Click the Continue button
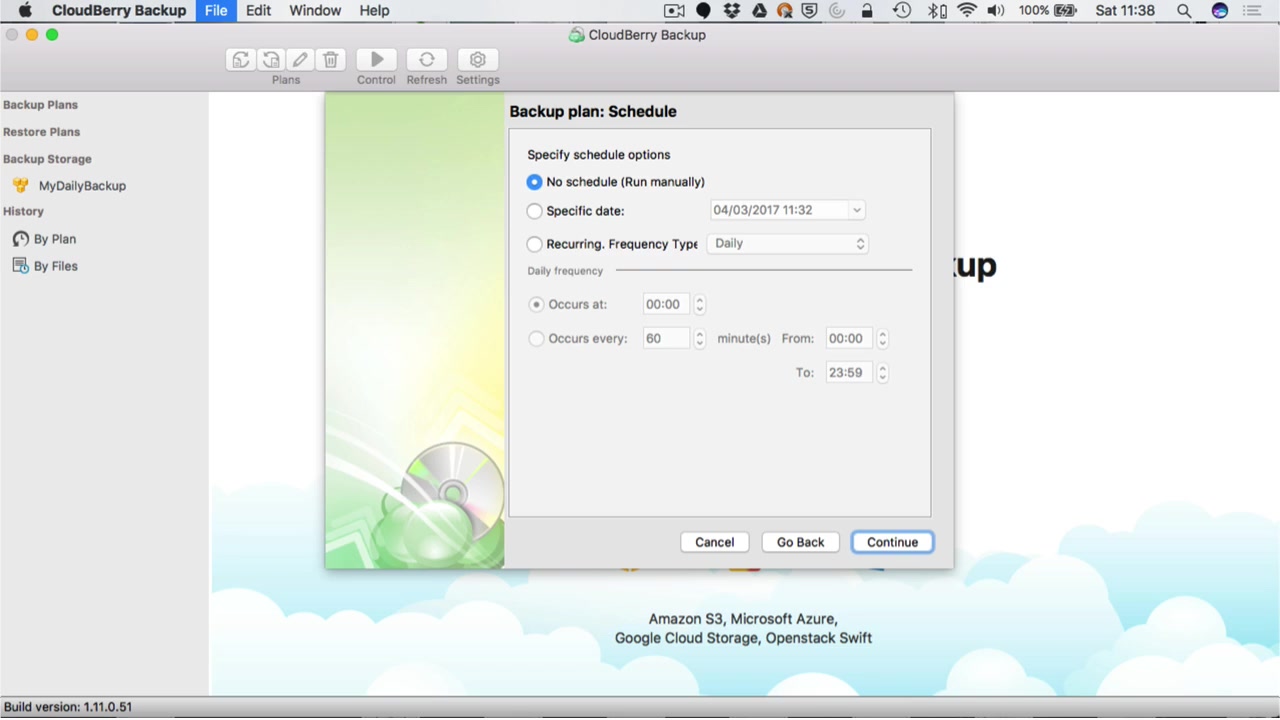This screenshot has width=1280, height=720. point(893,542)
